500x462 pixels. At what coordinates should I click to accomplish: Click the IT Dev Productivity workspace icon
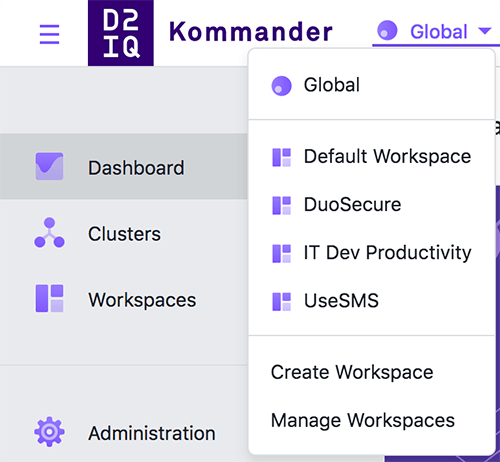coord(282,254)
